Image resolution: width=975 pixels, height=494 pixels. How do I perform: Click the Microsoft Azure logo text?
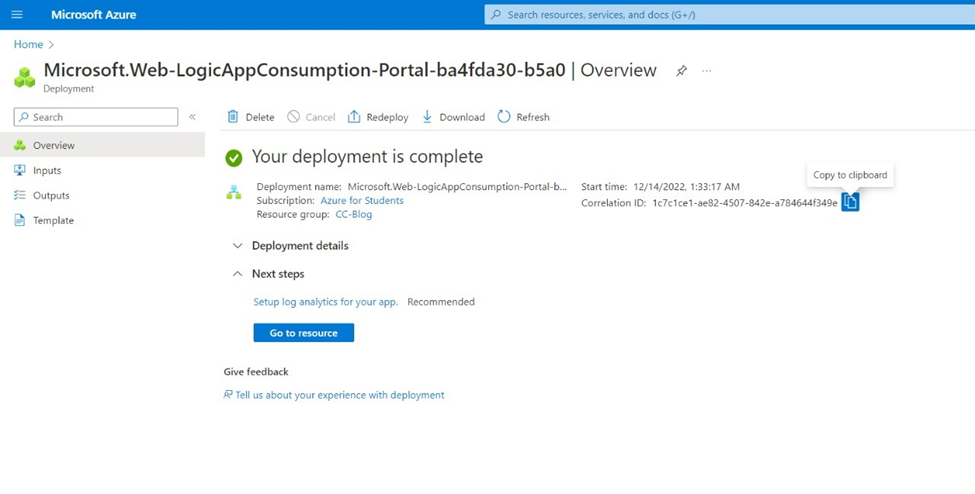pyautogui.click(x=93, y=14)
